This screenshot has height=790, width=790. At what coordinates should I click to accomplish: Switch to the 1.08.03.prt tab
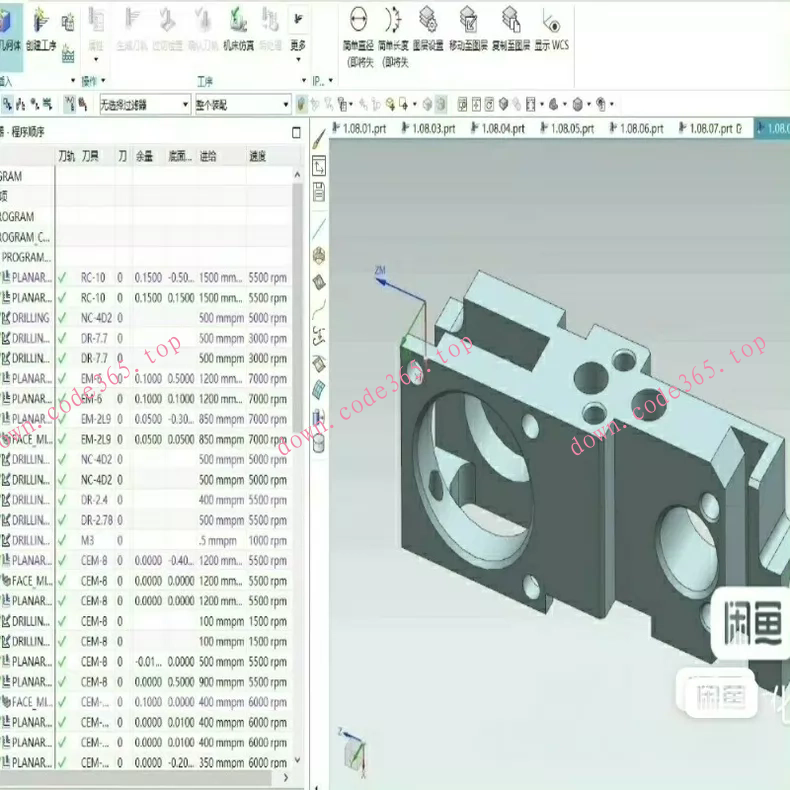429,128
